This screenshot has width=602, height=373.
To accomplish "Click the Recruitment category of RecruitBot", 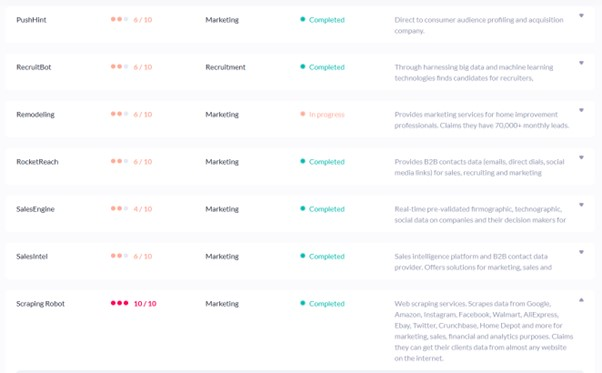I will click(x=225, y=67).
